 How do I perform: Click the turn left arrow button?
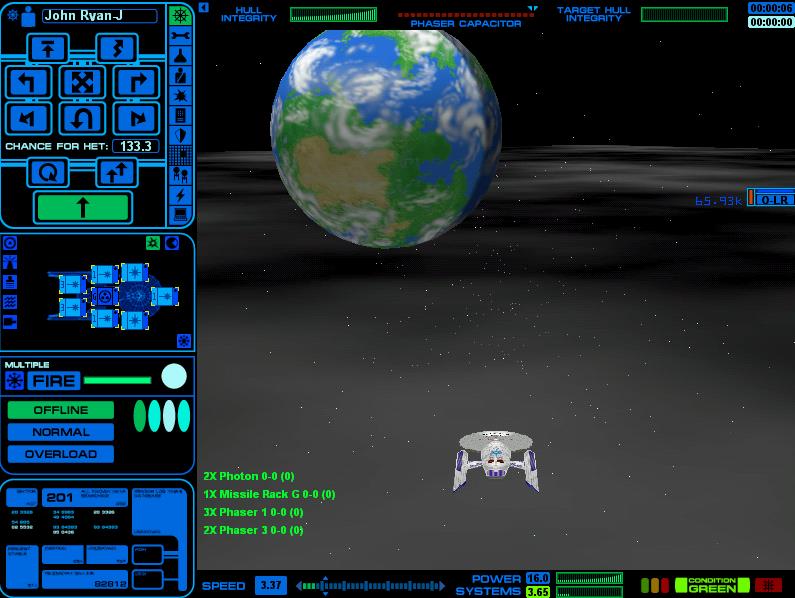pyautogui.click(x=28, y=82)
